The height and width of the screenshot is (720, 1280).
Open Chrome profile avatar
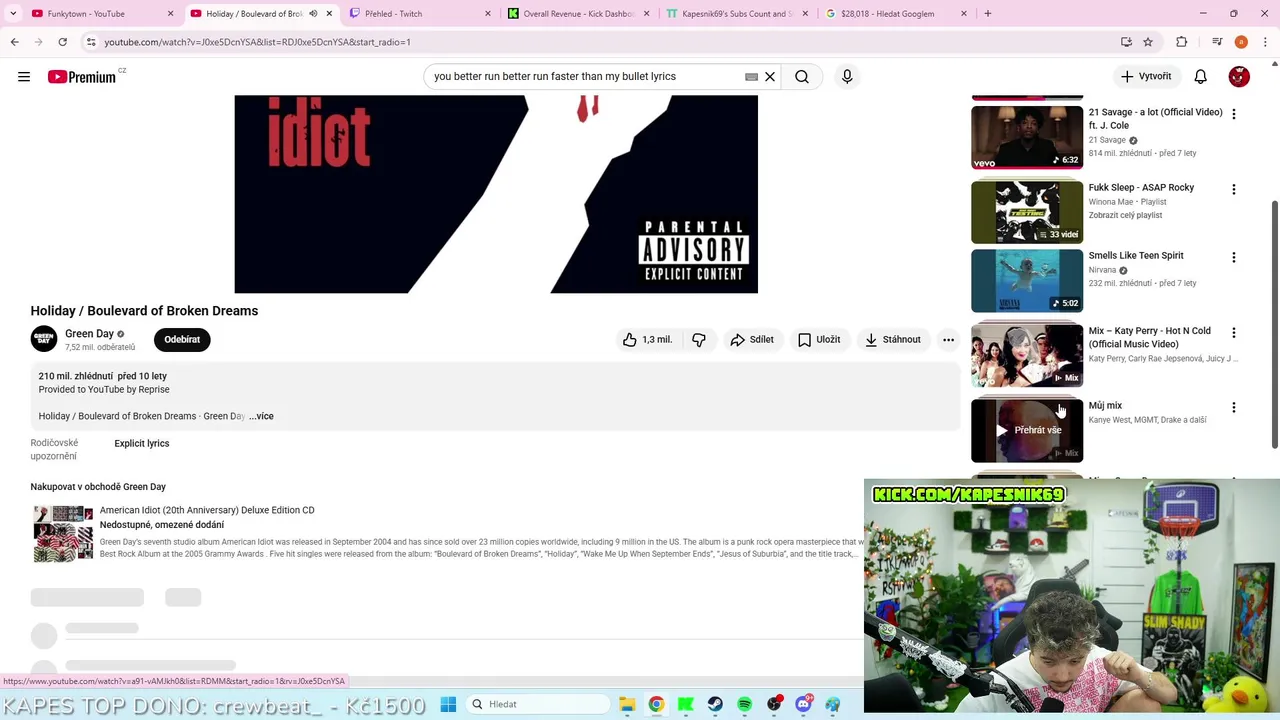pyautogui.click(x=1241, y=42)
